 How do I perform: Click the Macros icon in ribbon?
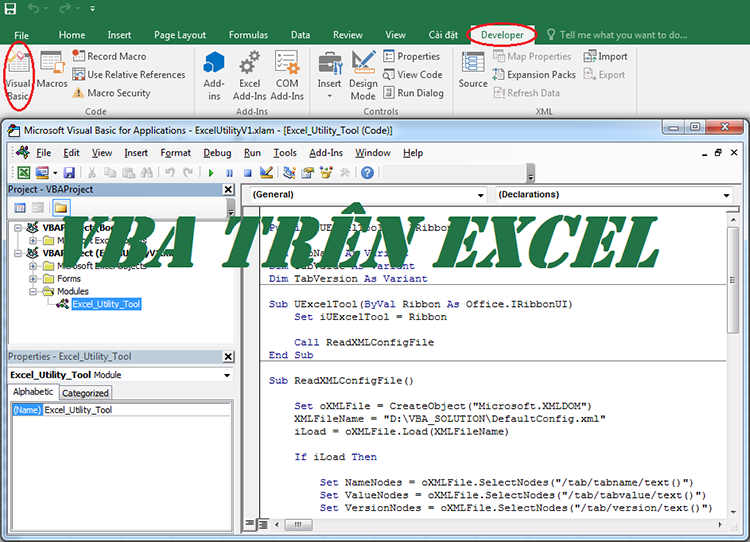click(x=52, y=70)
